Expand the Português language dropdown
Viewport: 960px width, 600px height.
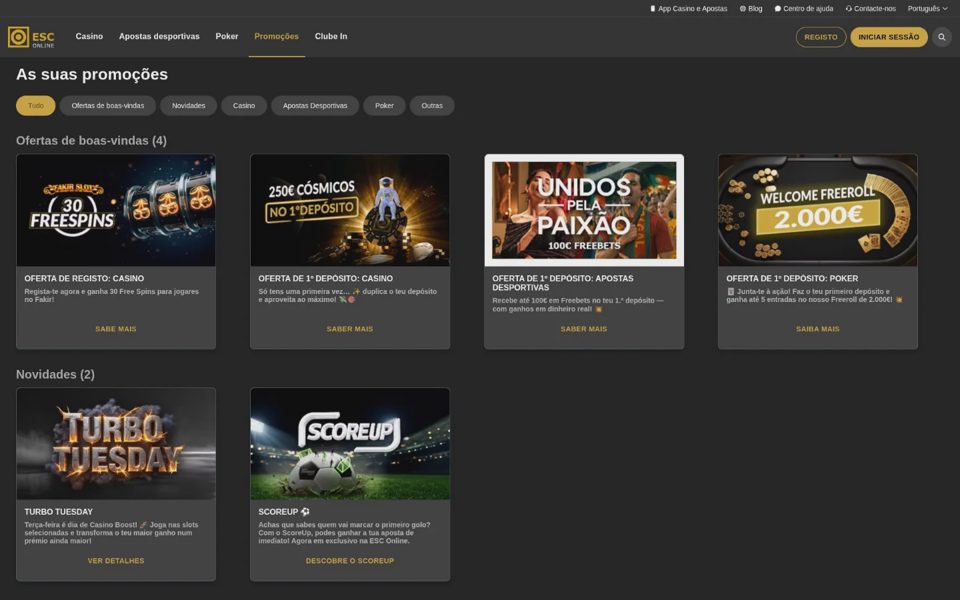[928, 9]
